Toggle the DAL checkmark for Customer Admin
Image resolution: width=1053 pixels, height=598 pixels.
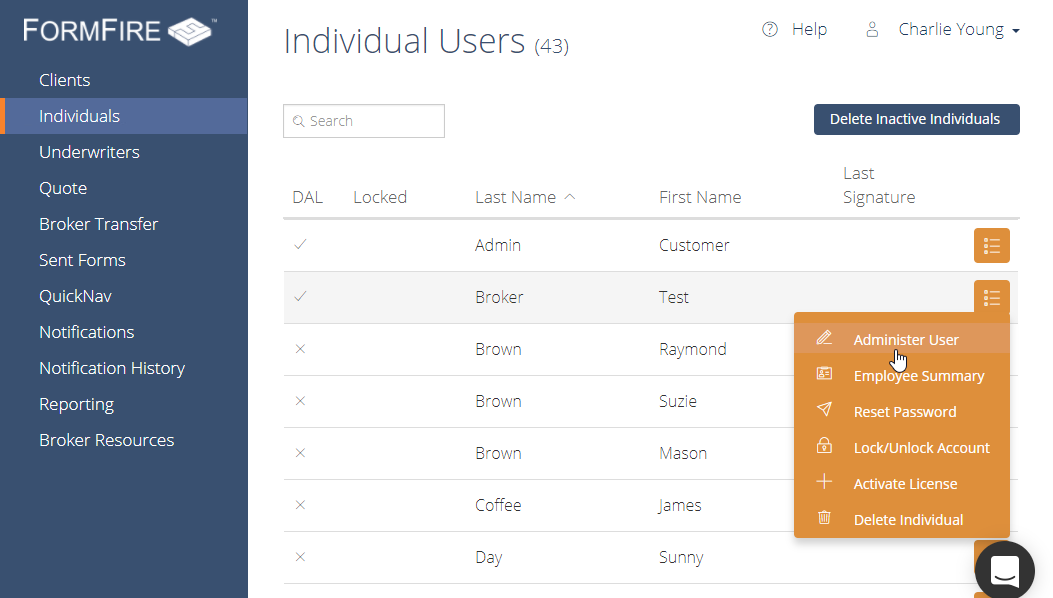(300, 245)
